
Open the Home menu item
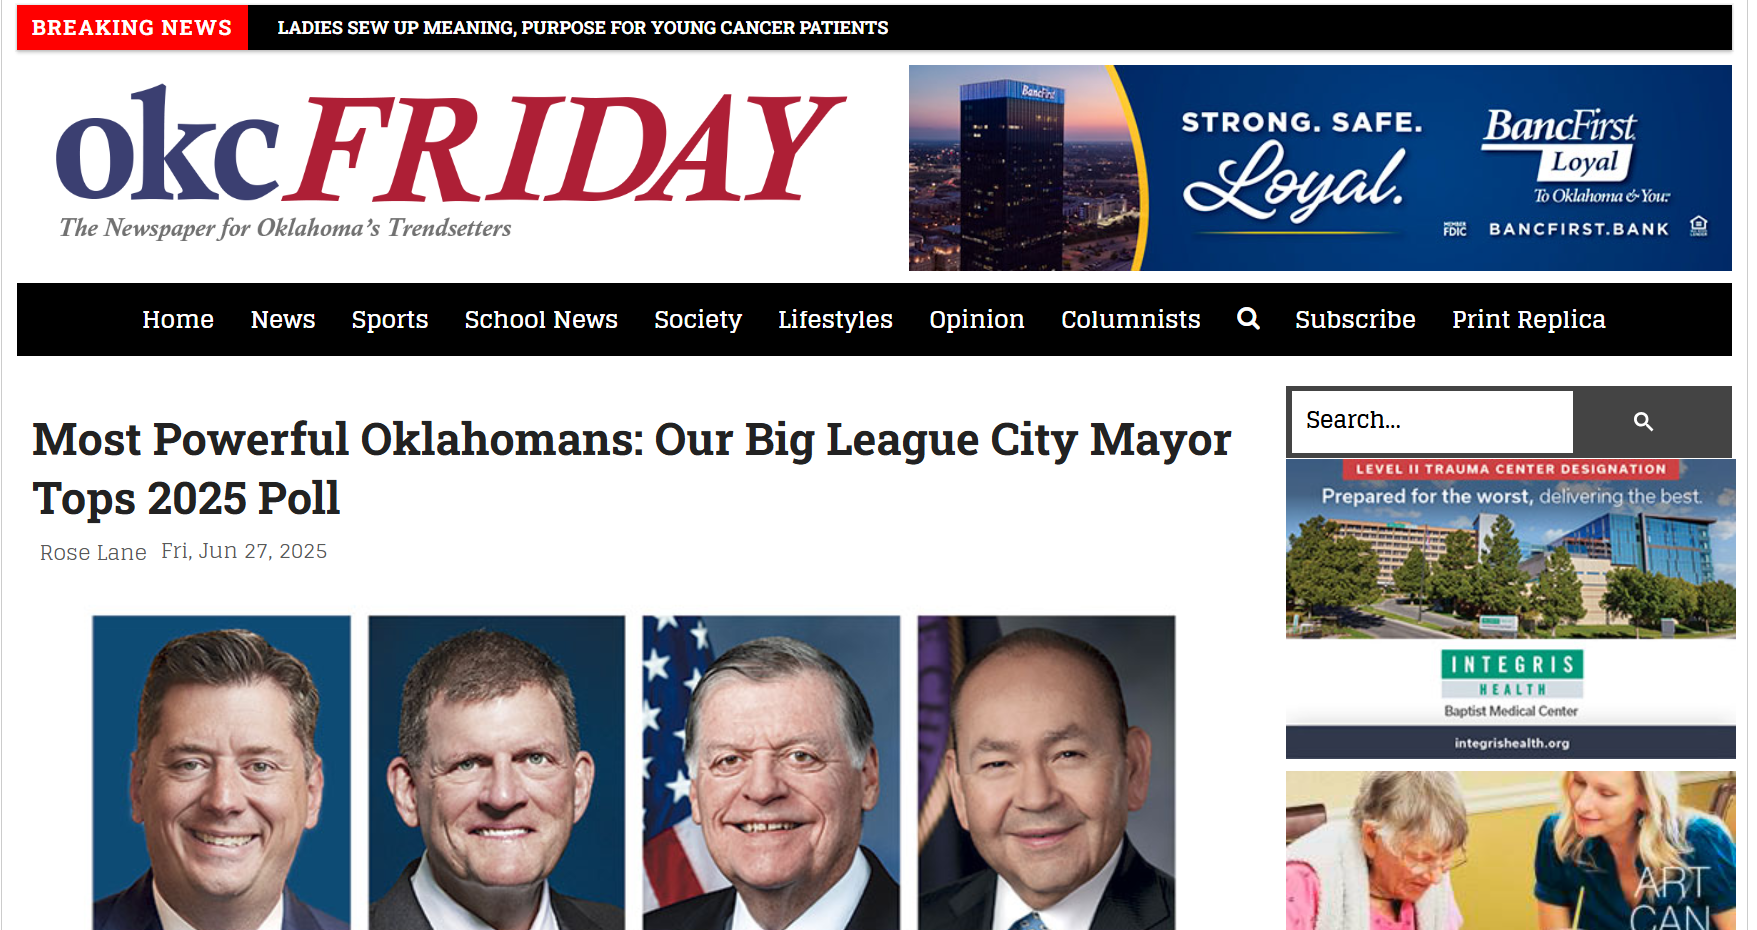tap(178, 319)
